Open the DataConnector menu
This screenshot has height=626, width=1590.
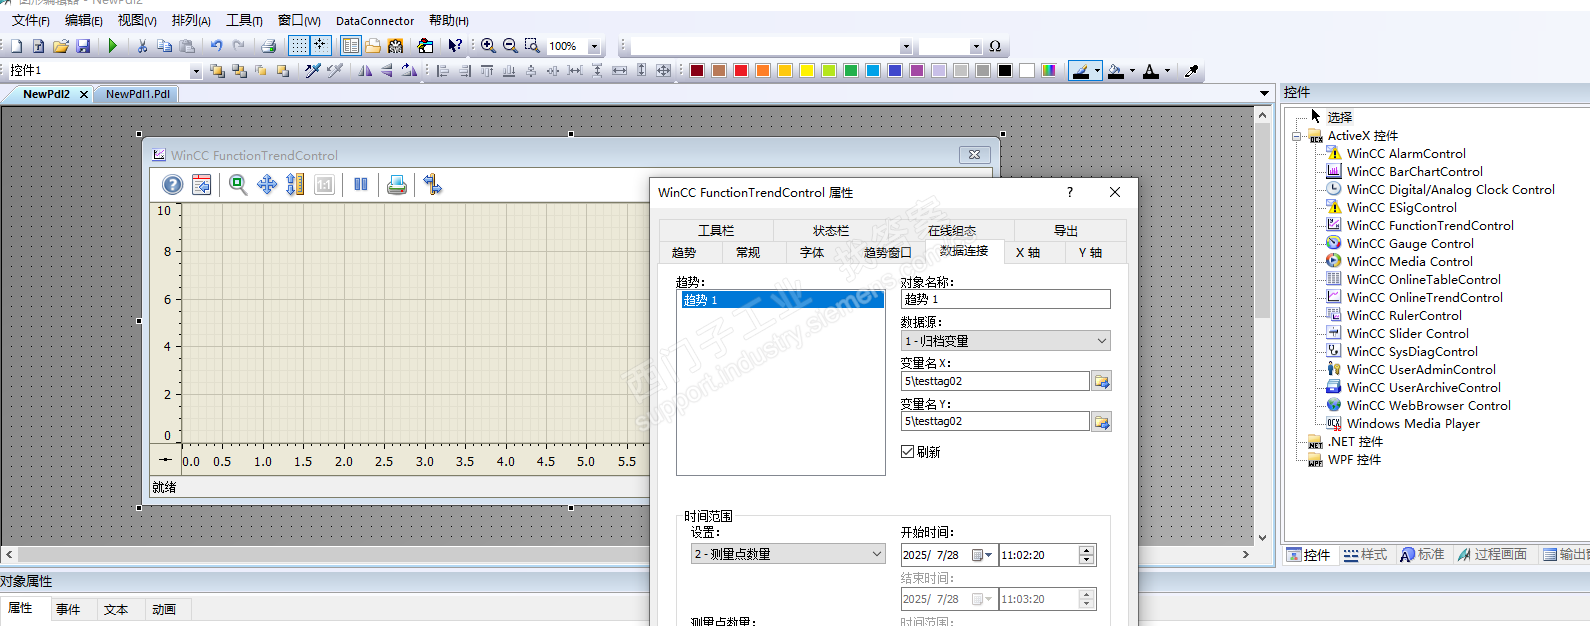click(x=375, y=20)
